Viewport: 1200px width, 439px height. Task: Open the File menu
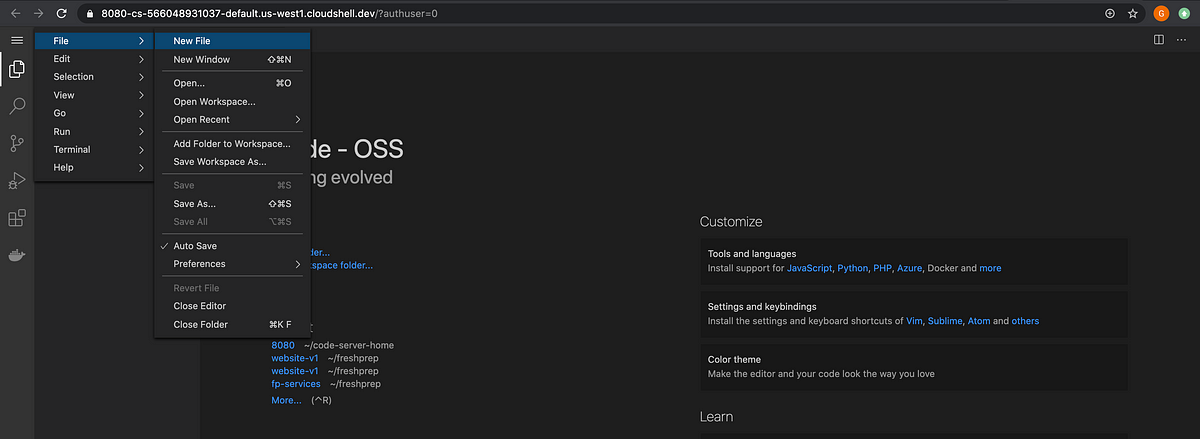pyautogui.click(x=95, y=40)
